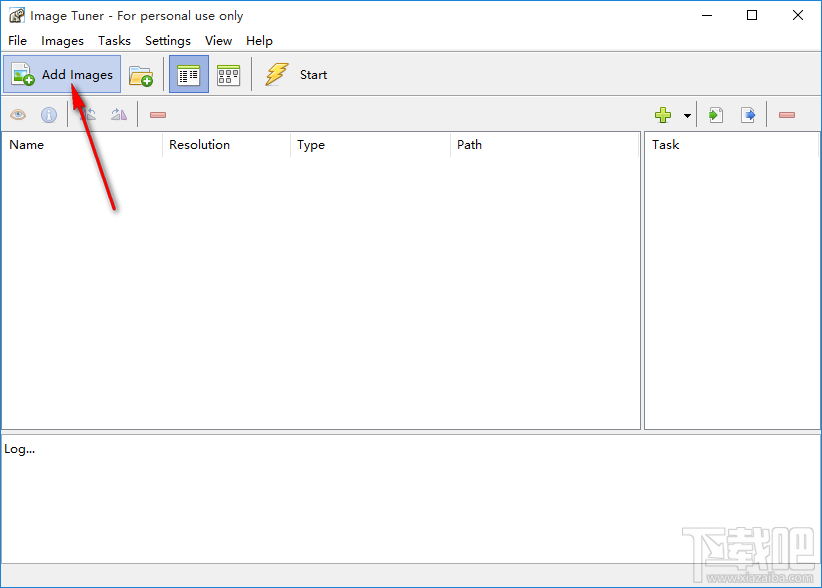Click the Add Images button
The image size is (822, 588).
[62, 74]
